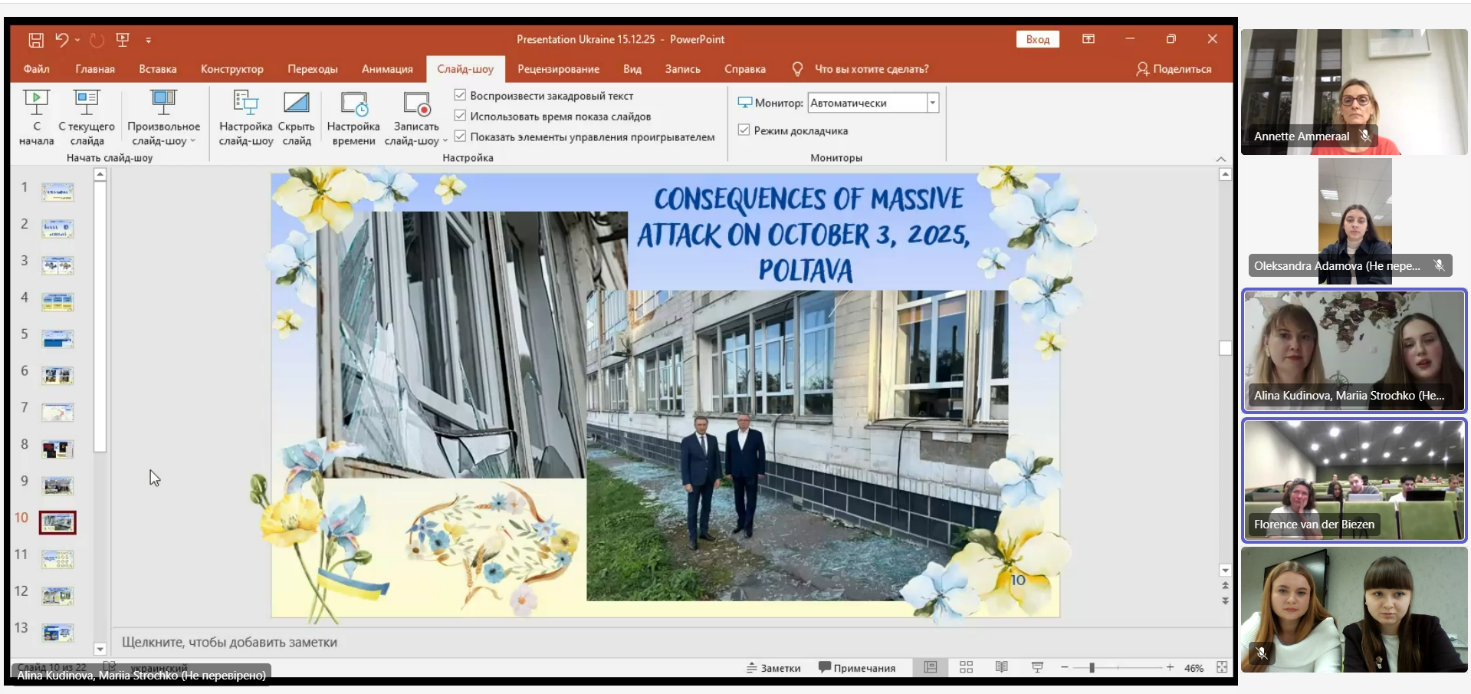Open Настройка слайд-шоу settings icon
This screenshot has height=694, width=1471.
click(245, 103)
